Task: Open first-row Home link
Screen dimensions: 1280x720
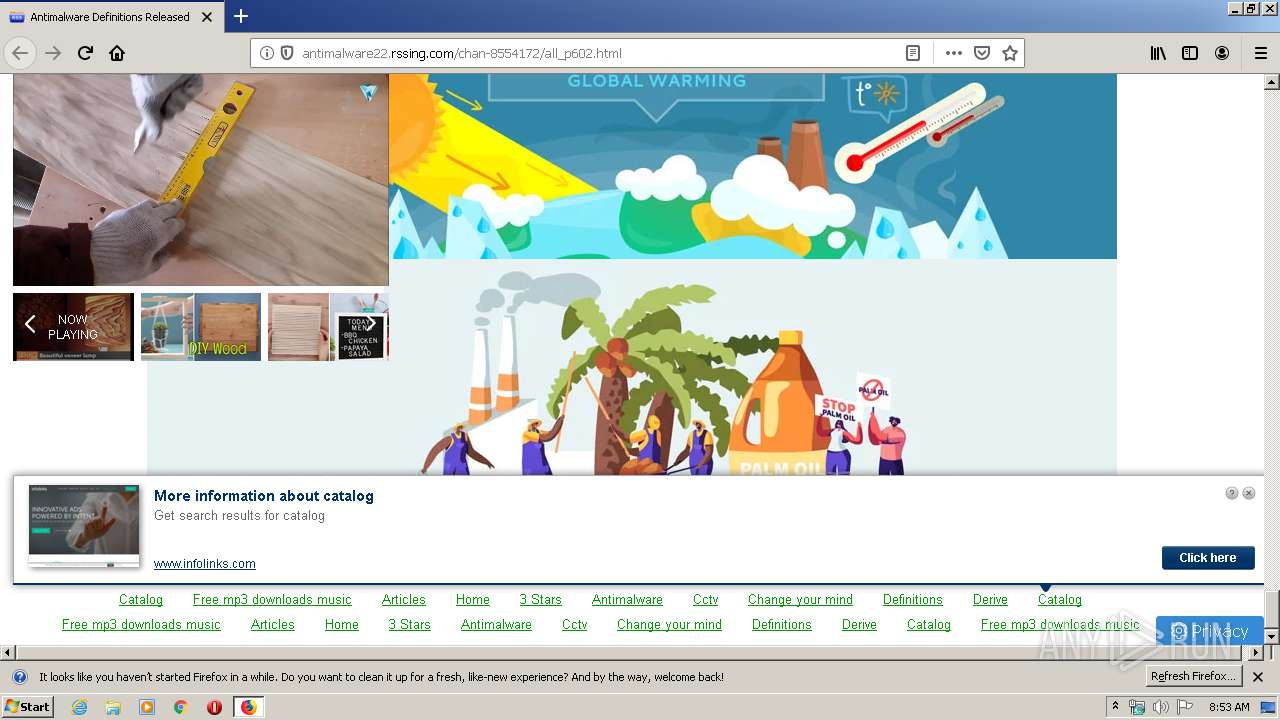Action: pyautogui.click(x=473, y=600)
